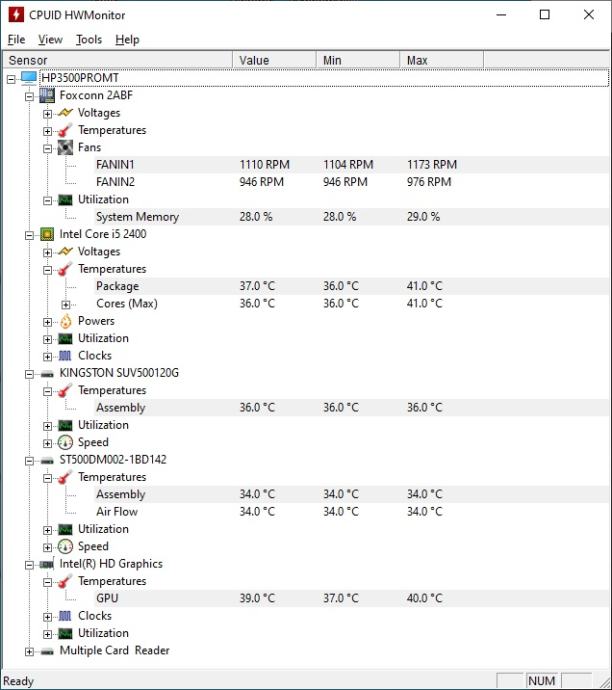Screen dimensions: 612x690
Task: Click the HD Graphics Clocks waveform icon
Action: coord(65,616)
